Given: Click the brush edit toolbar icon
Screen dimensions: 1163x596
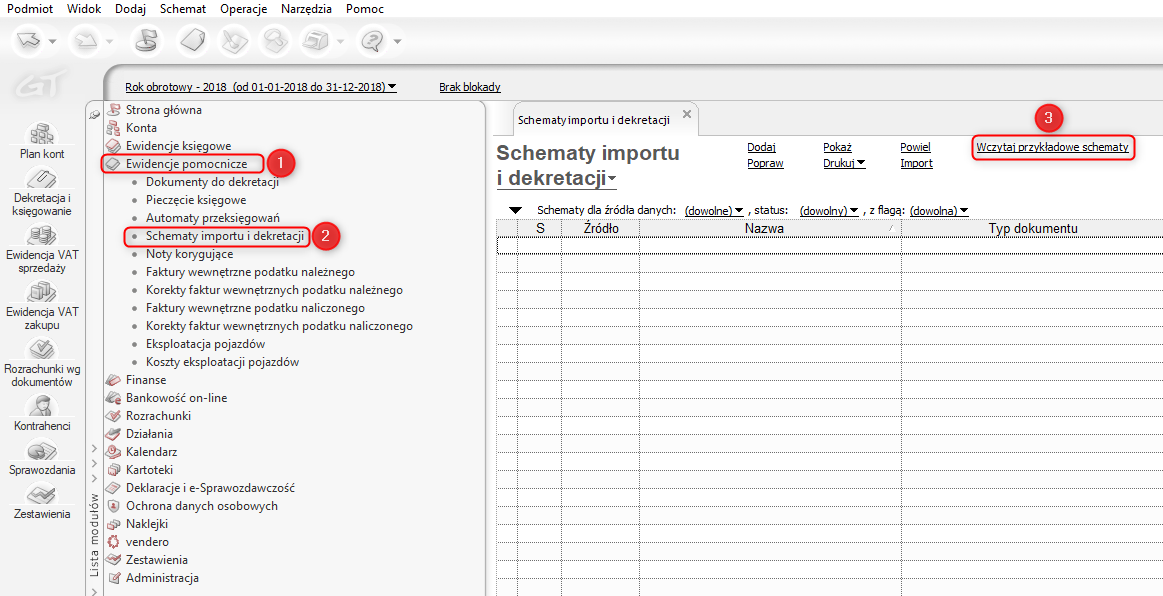Looking at the screenshot, I should [x=234, y=41].
